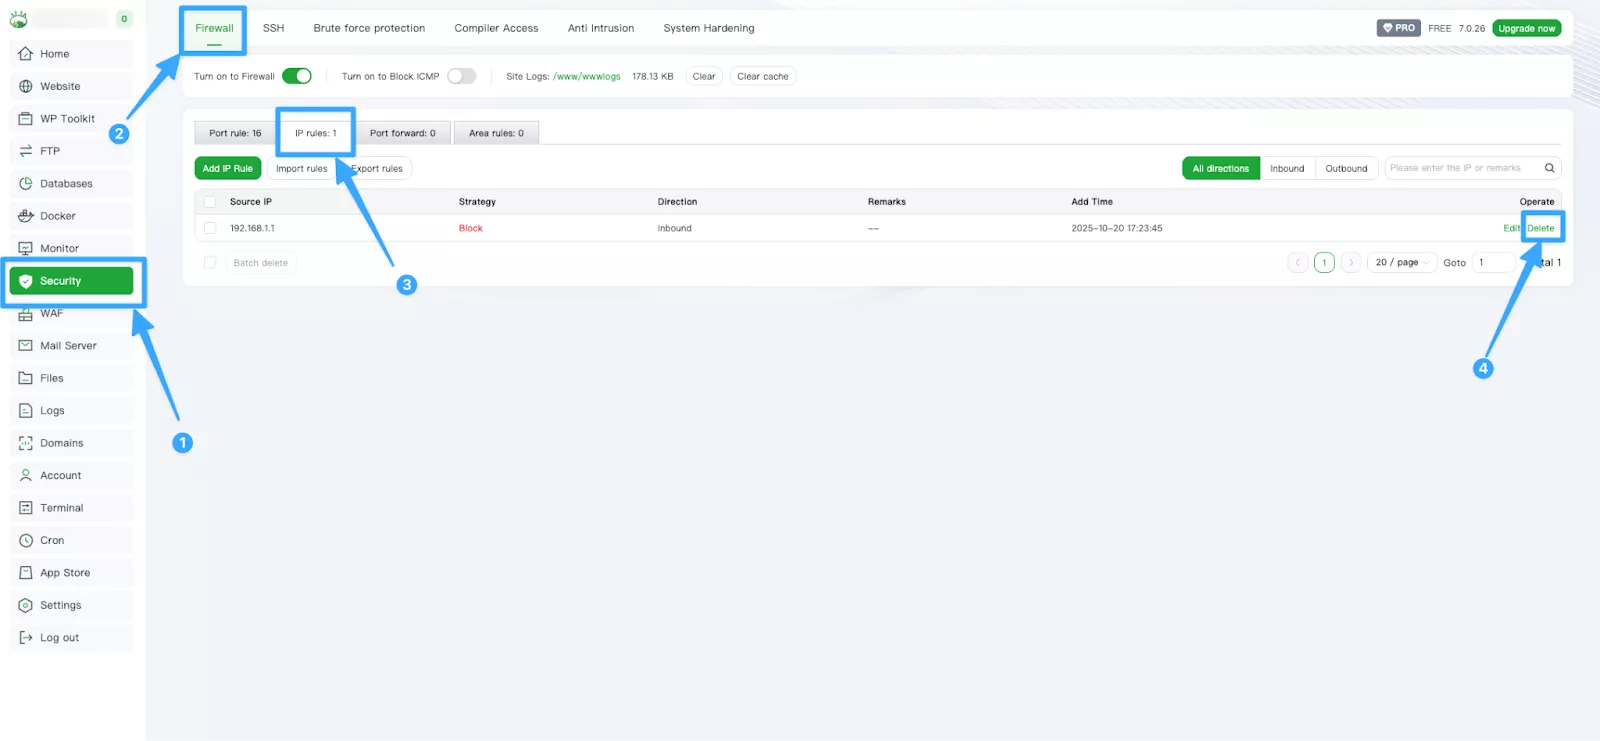Click the search magnifier icon
The width and height of the screenshot is (1600, 741).
point(1549,168)
